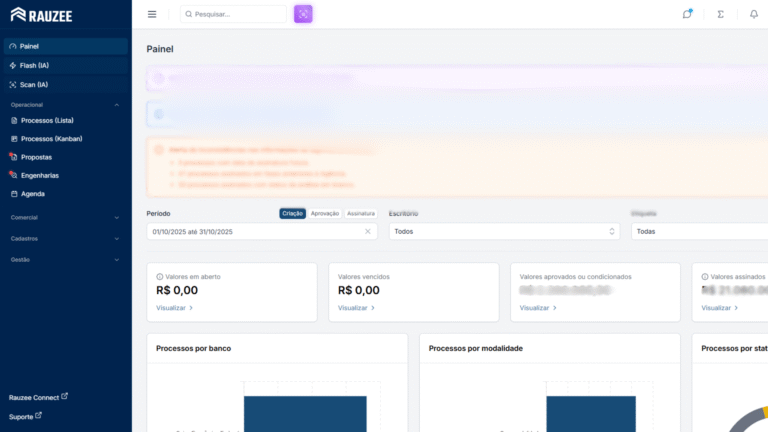Click the Suporte external link icon

pos(38,415)
